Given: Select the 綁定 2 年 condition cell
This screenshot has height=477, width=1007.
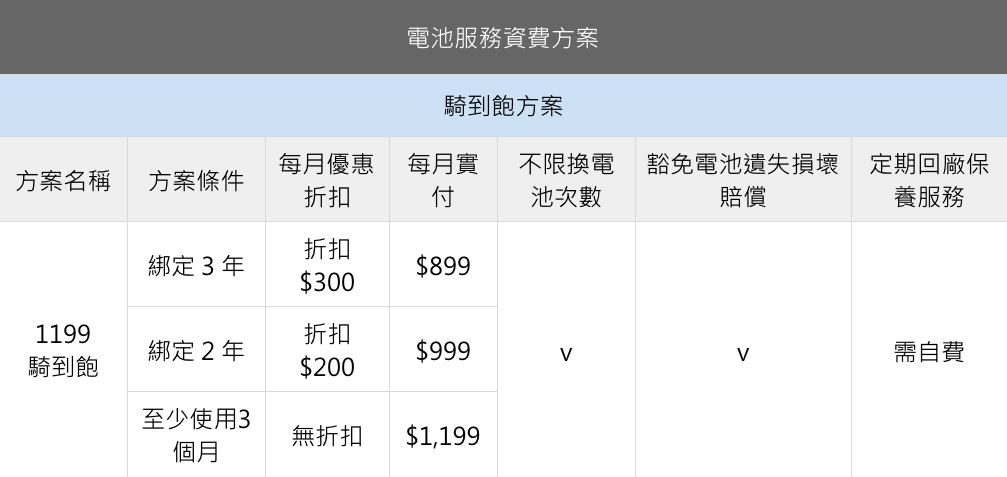Looking at the screenshot, I should 197,350.
